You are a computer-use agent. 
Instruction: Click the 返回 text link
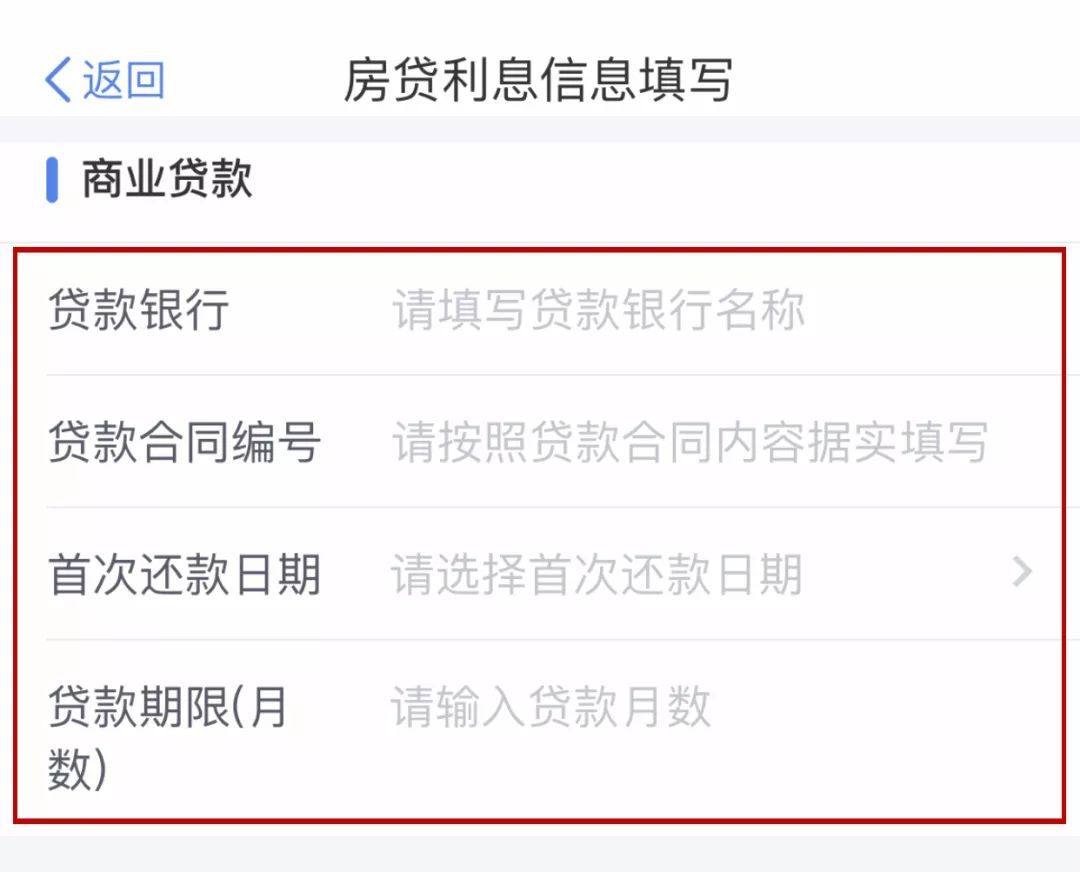[x=123, y=80]
